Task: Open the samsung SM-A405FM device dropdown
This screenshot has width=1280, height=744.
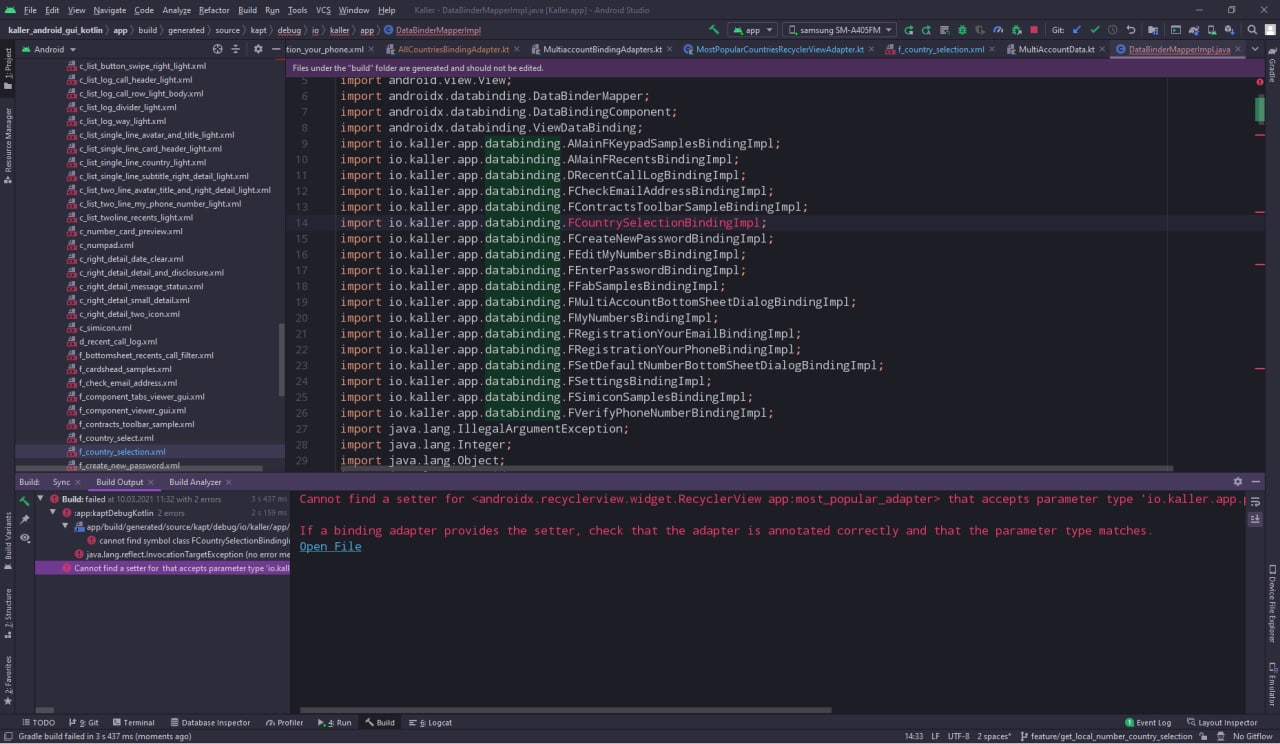Action: coord(838,30)
